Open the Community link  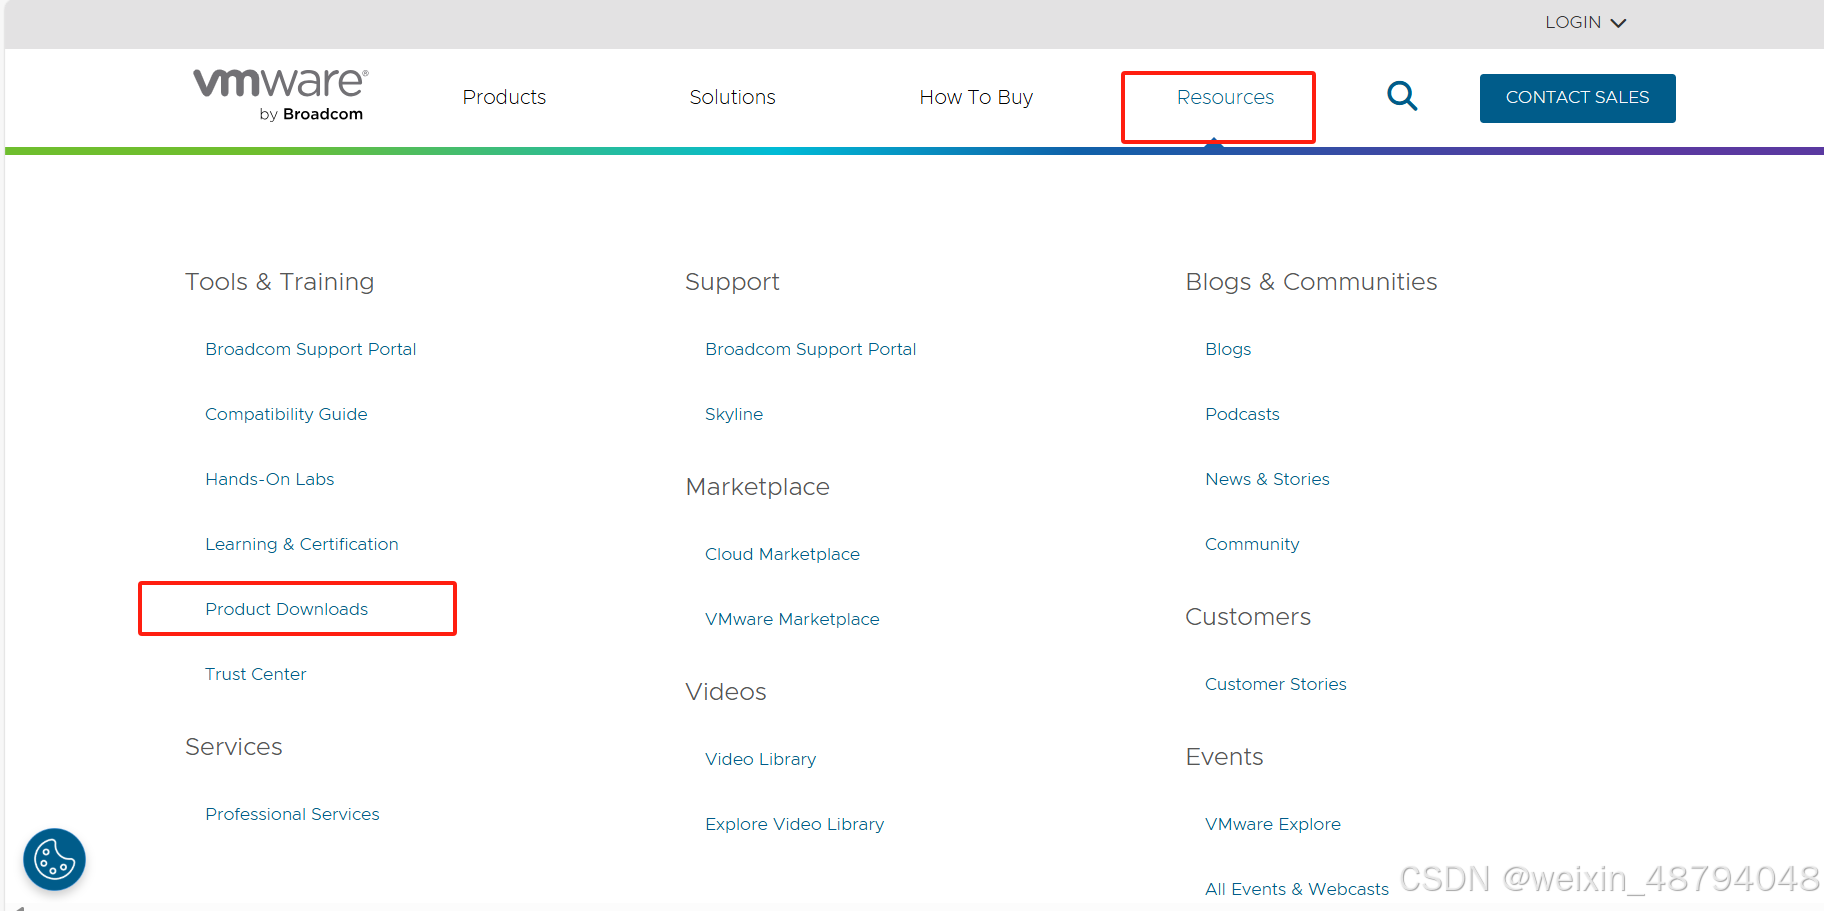[x=1252, y=544]
